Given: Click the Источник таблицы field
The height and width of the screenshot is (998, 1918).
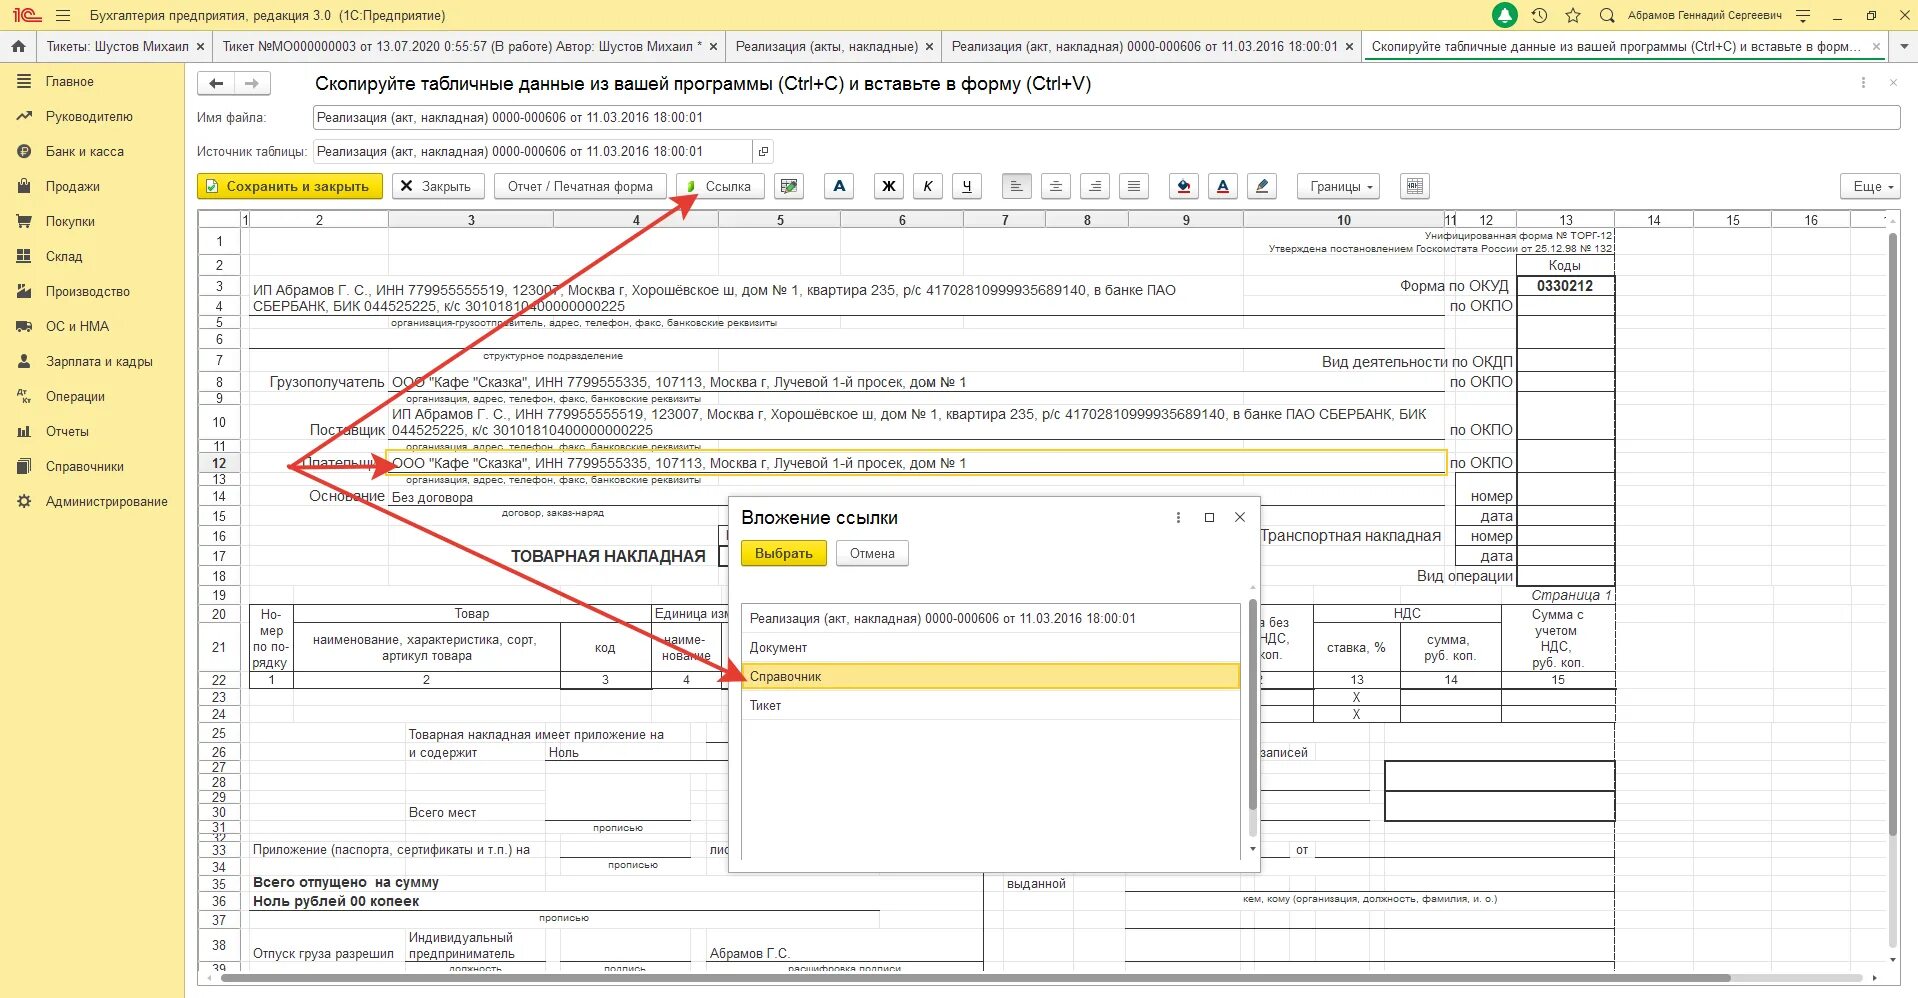Looking at the screenshot, I should point(532,151).
